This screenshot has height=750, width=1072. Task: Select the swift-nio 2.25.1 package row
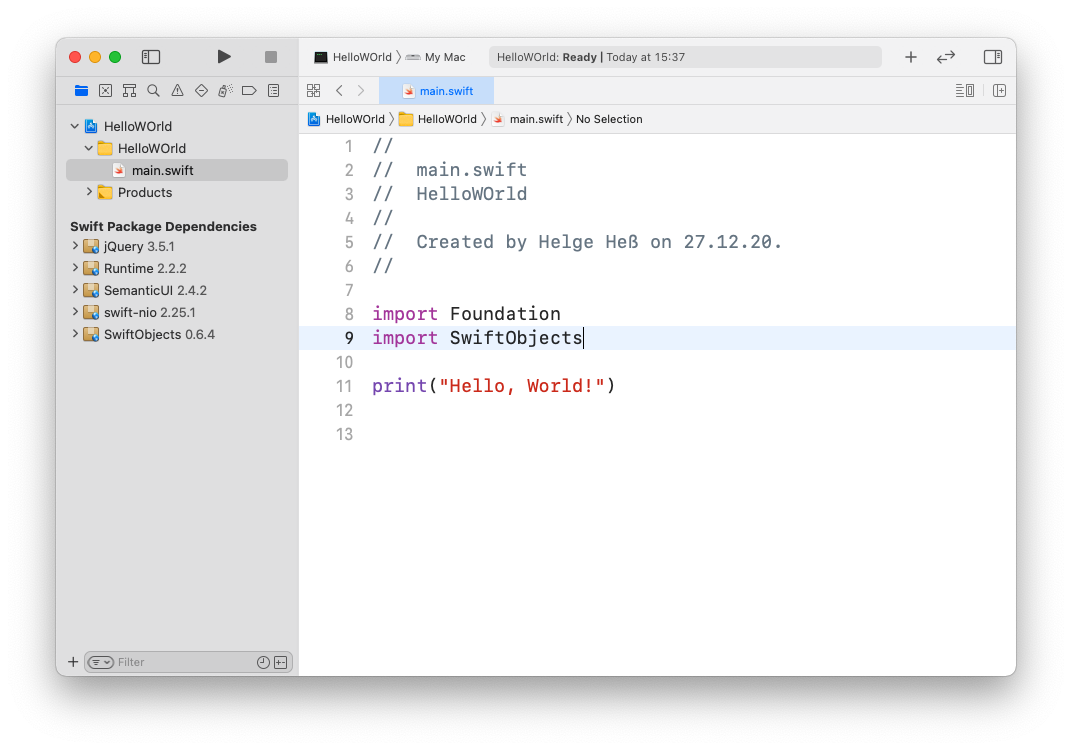pyautogui.click(x=177, y=312)
